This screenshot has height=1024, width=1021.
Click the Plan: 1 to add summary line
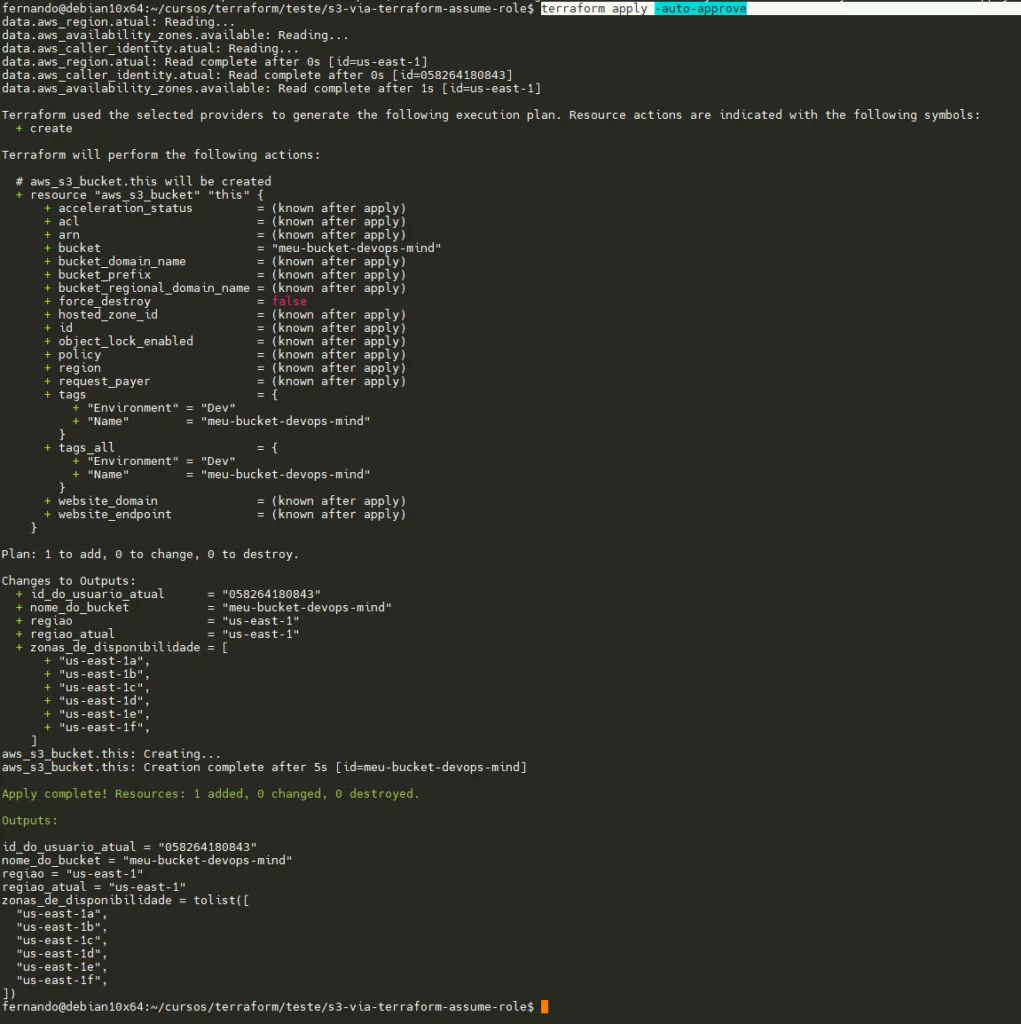pos(150,554)
